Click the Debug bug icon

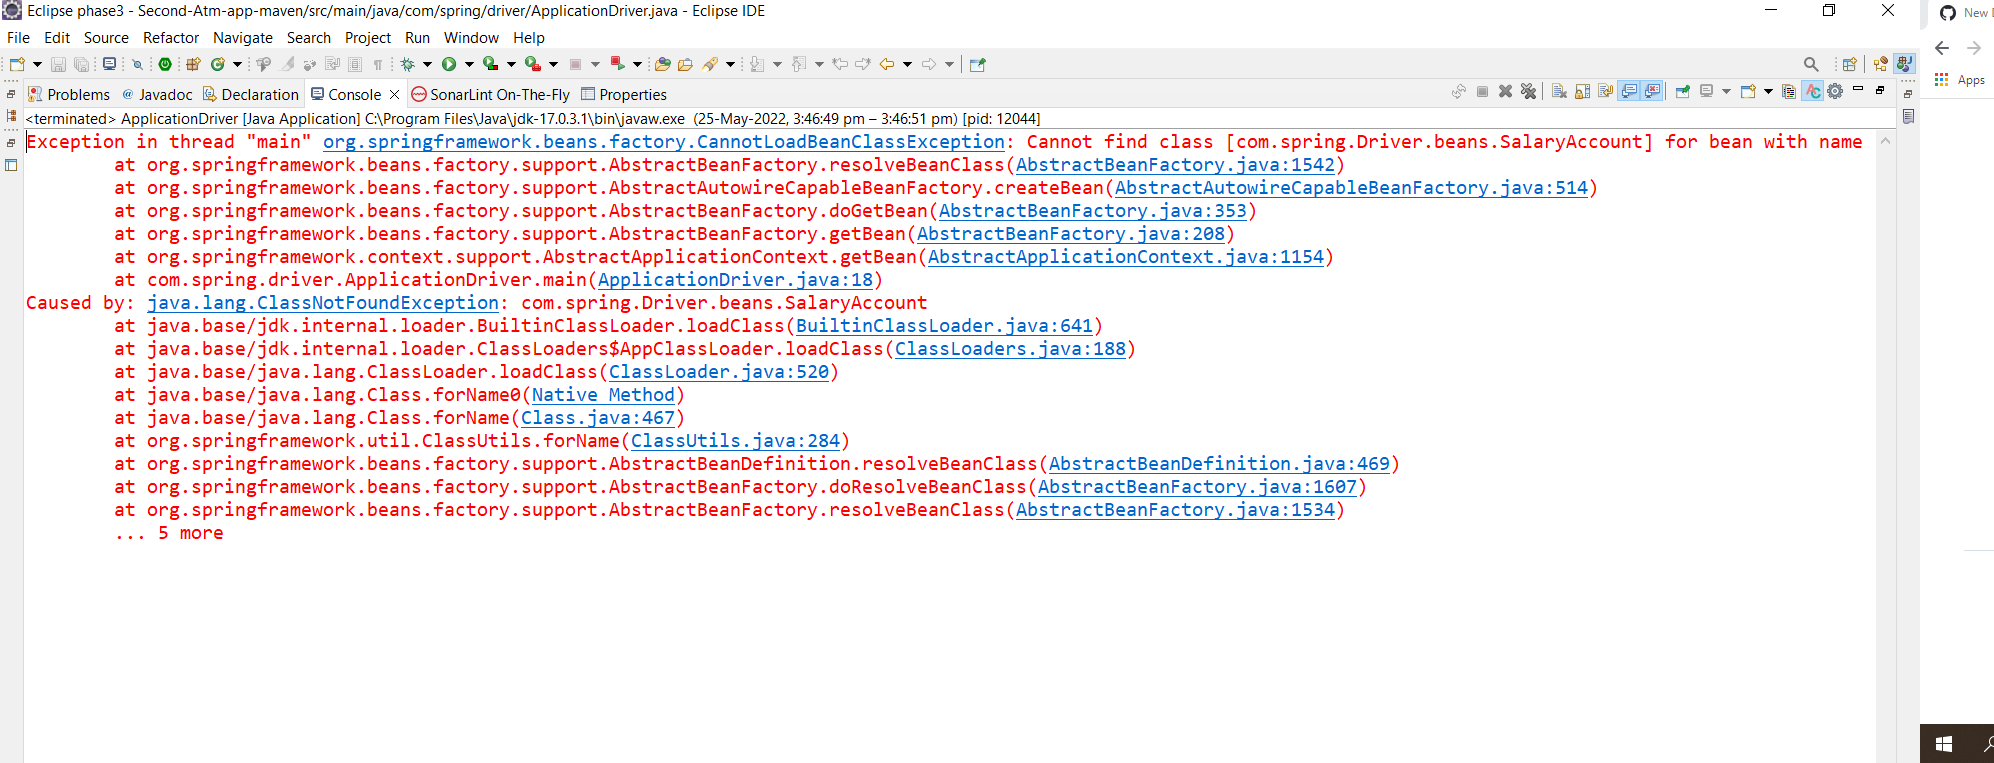407,64
